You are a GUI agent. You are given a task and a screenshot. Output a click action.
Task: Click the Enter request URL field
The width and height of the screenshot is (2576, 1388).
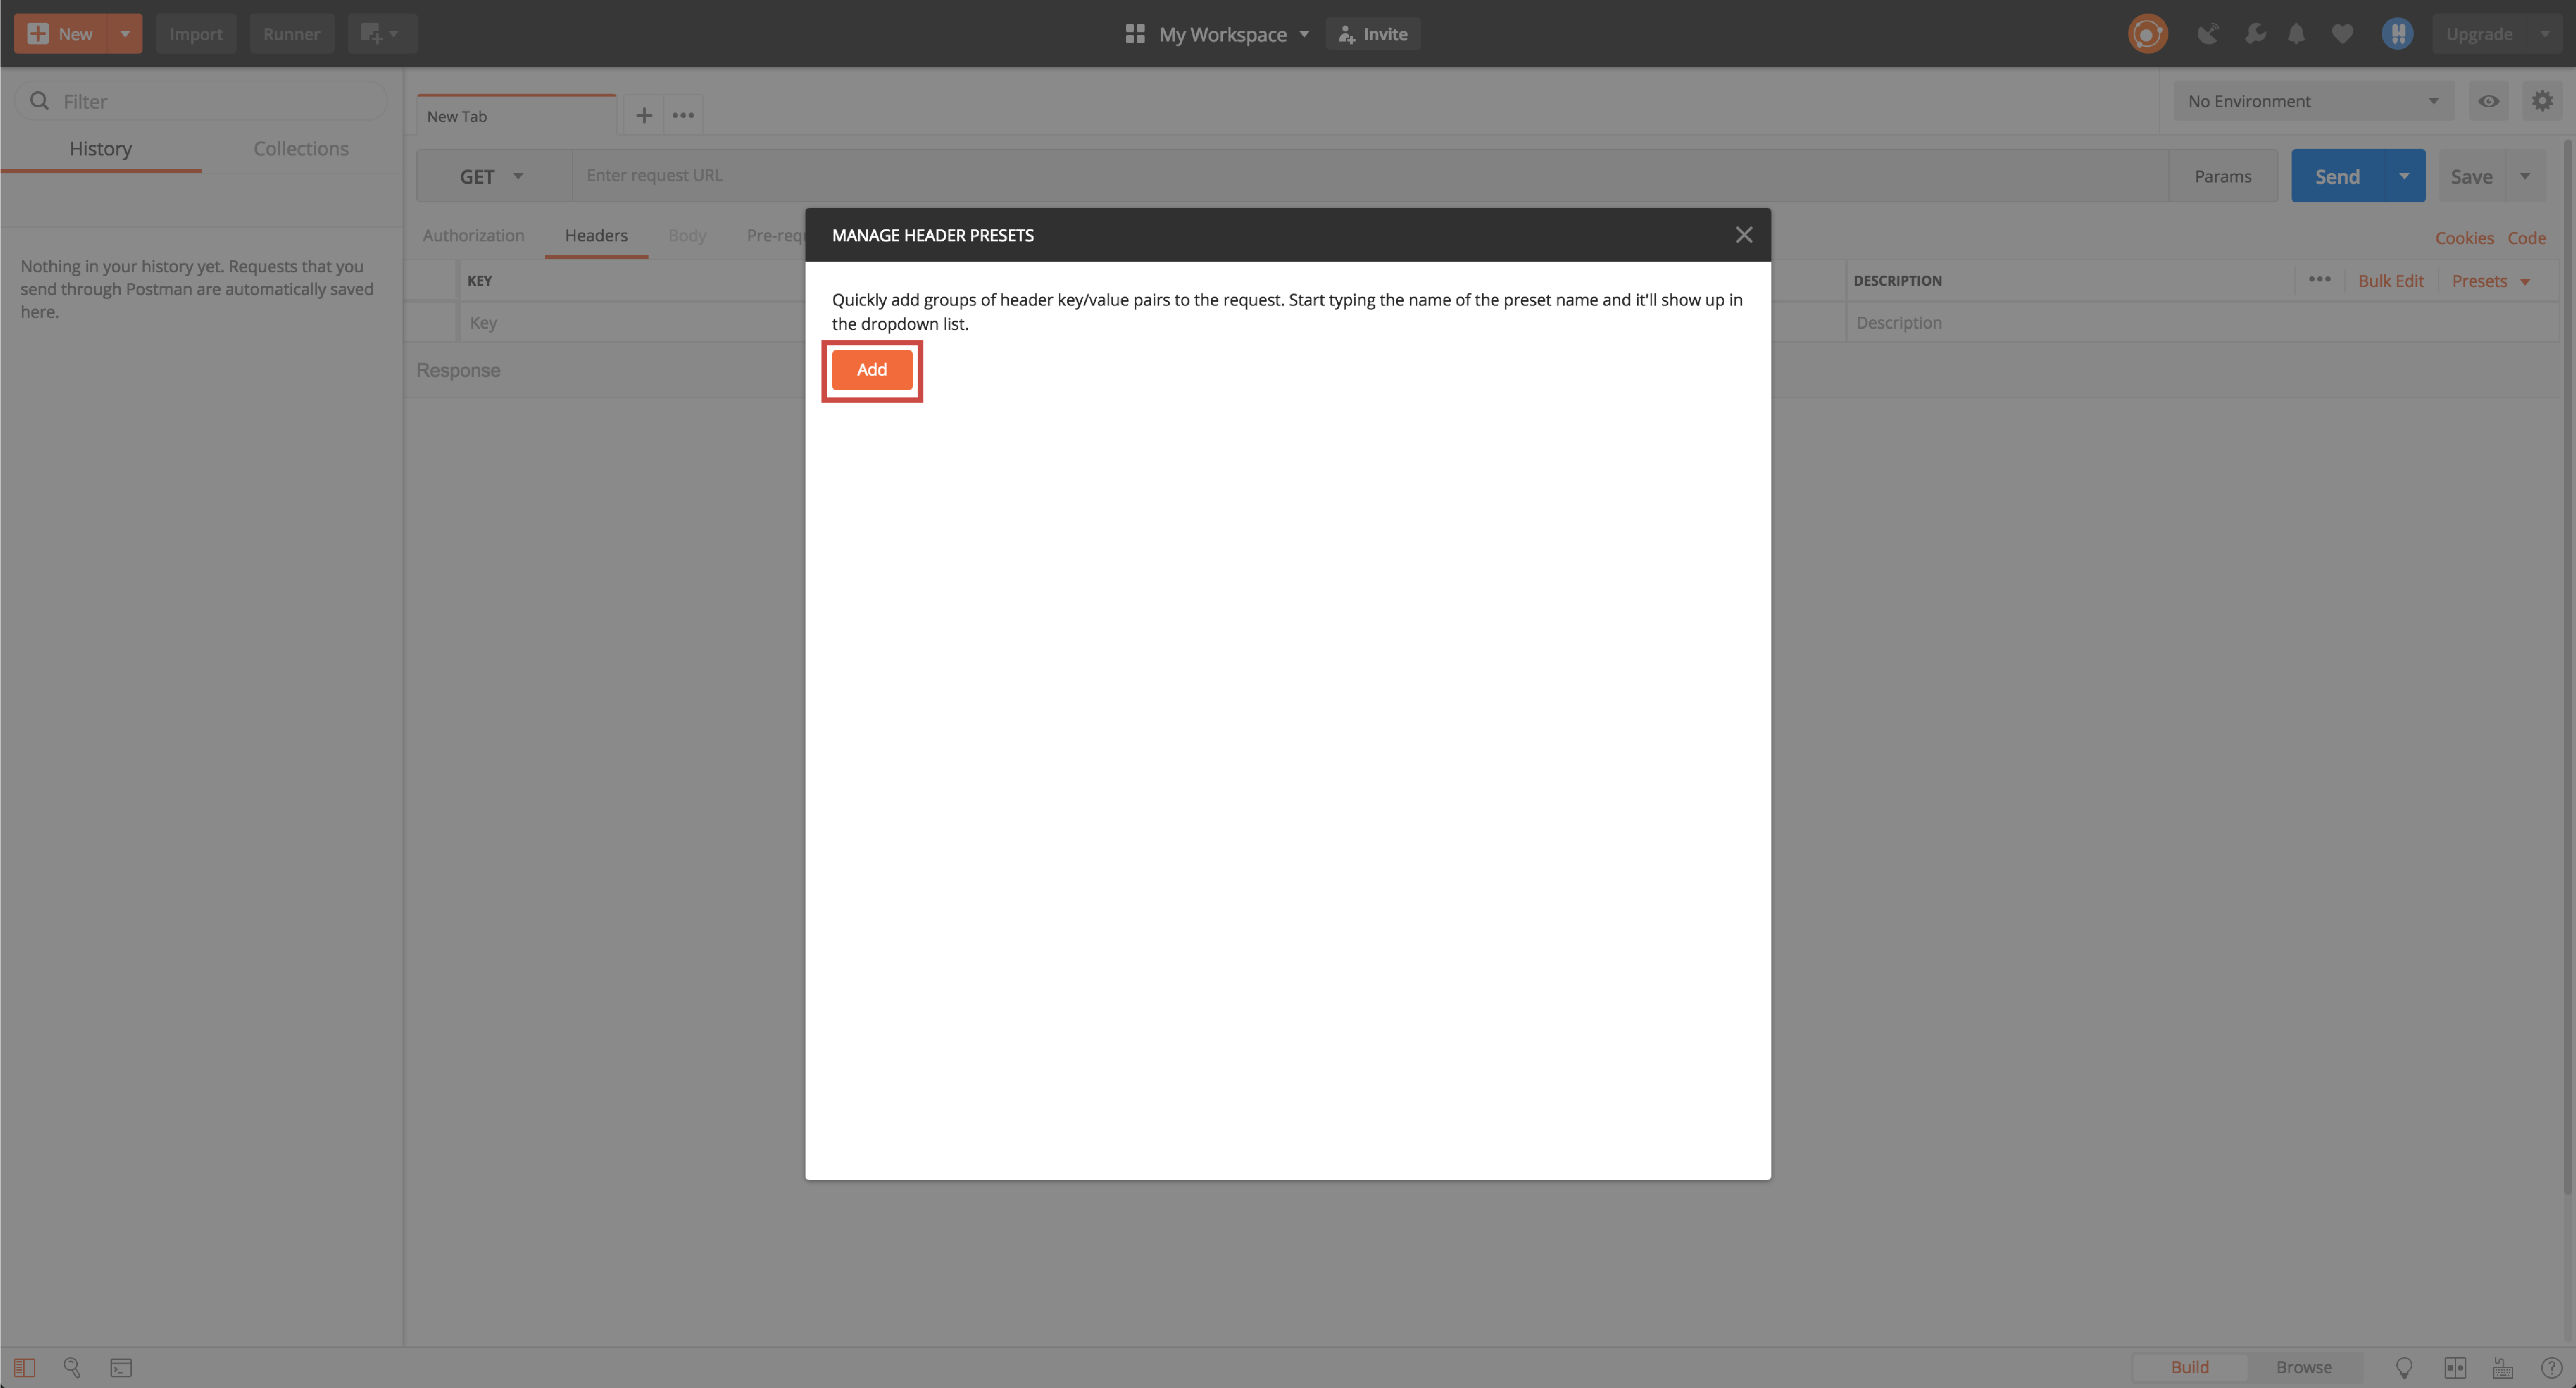pyautogui.click(x=1369, y=176)
